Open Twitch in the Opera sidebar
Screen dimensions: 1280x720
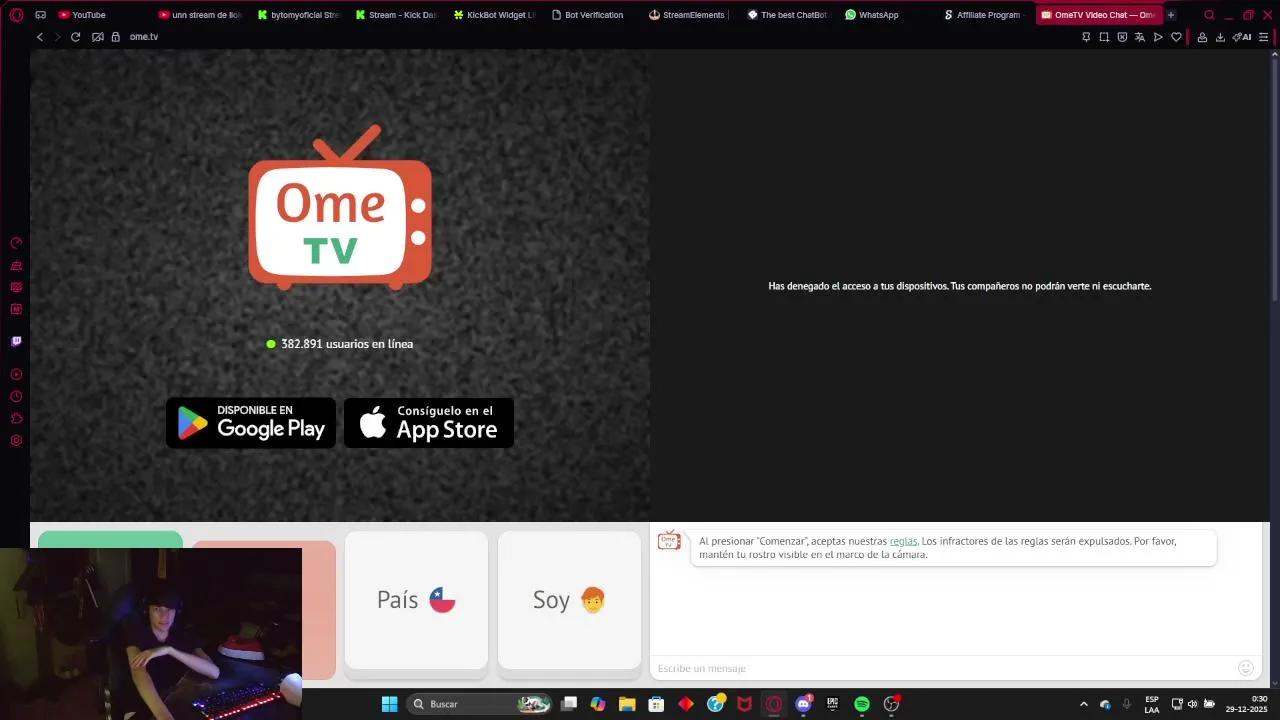tap(16, 341)
